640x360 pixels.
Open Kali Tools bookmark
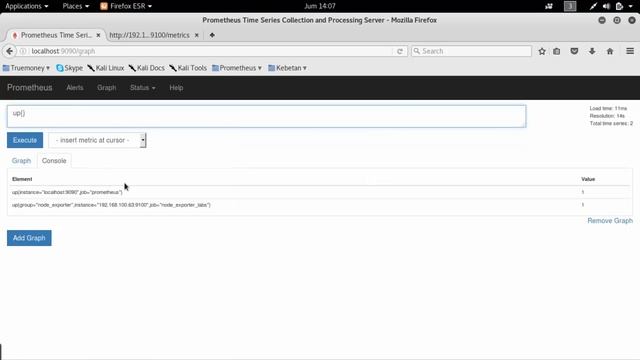pos(188,68)
